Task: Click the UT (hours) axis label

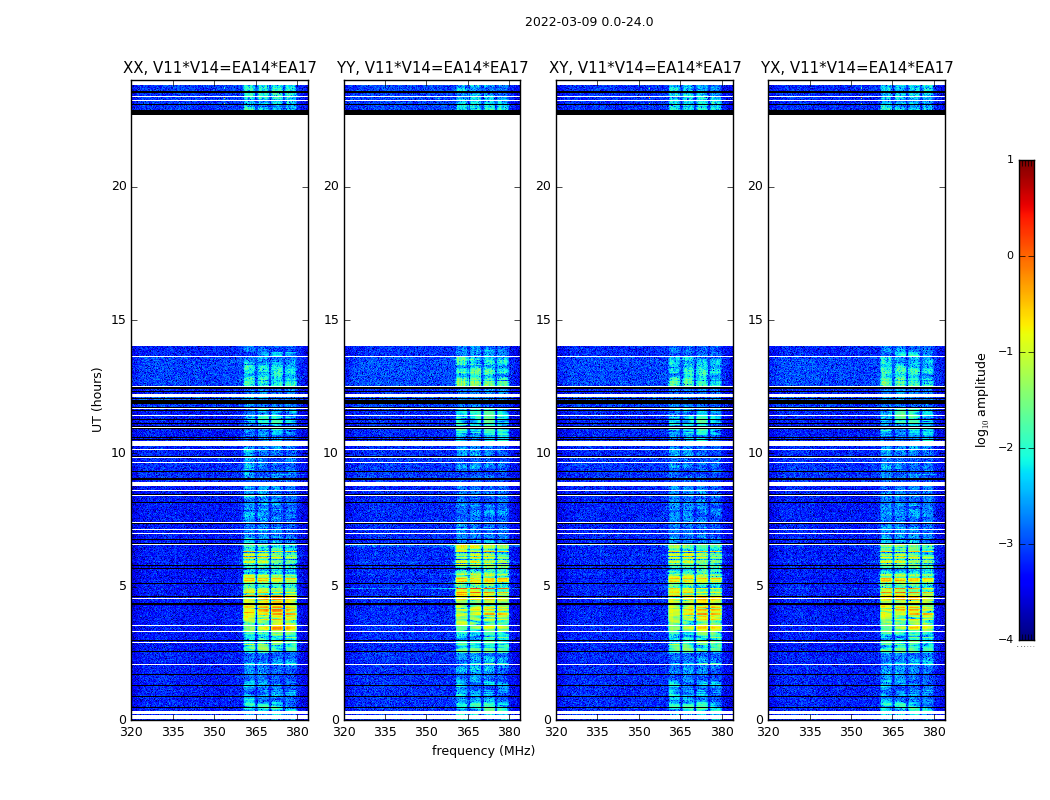Action: pos(97,400)
